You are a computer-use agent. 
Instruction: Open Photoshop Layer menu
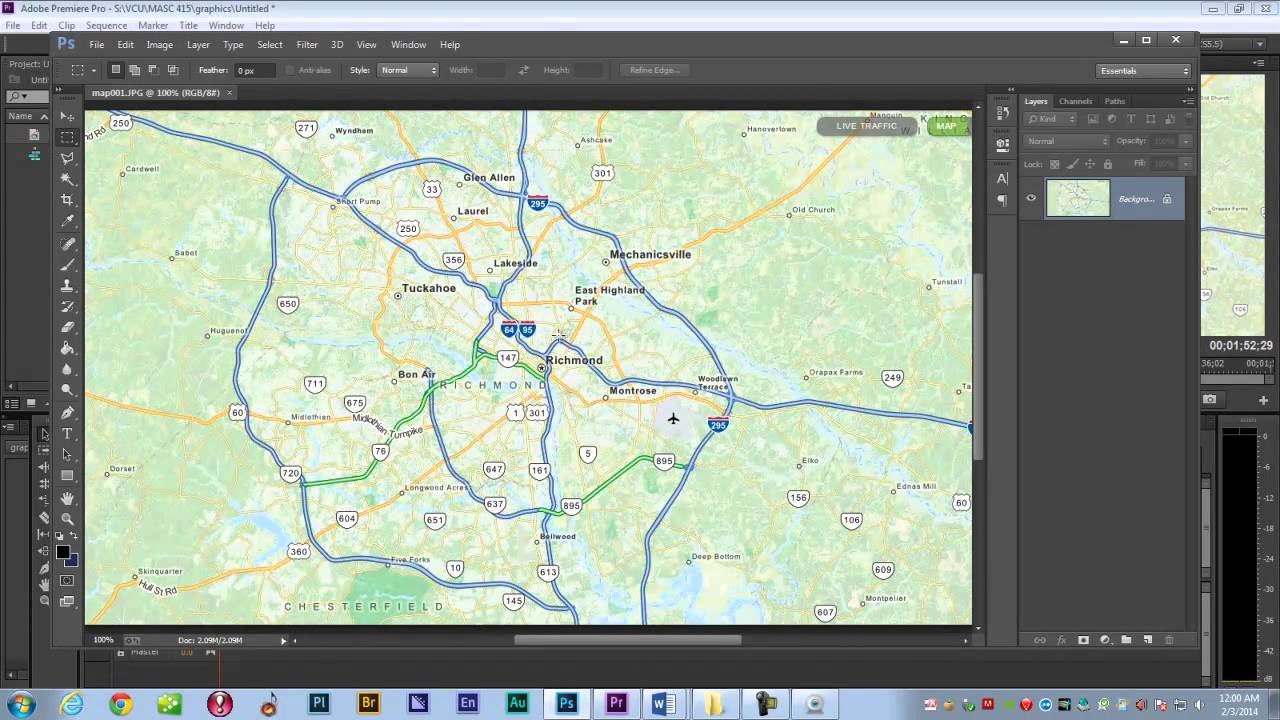[198, 45]
